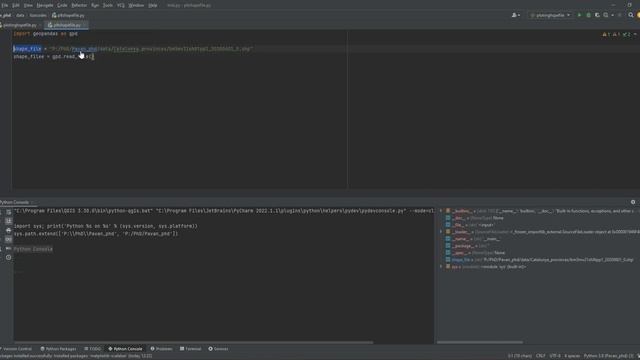This screenshot has width=640, height=360.
Task: Select the shape_file variable row
Action: point(539,260)
